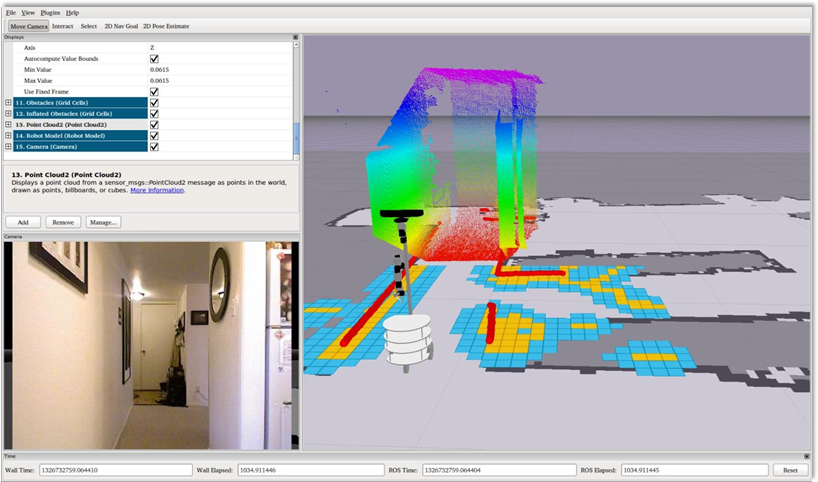Activate the 2D Nav Goal tool

pos(121,26)
